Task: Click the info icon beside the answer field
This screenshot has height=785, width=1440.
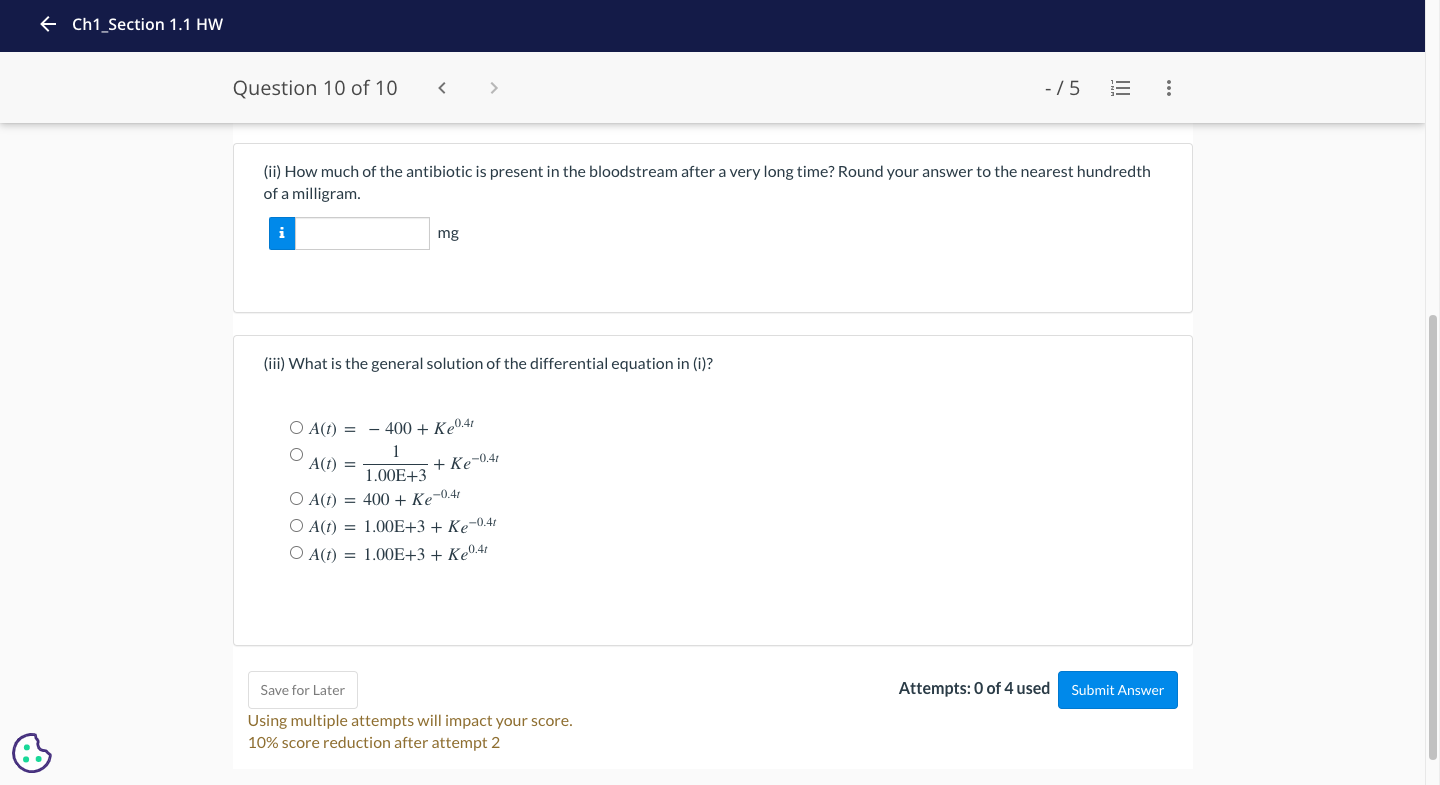Action: 282,233
